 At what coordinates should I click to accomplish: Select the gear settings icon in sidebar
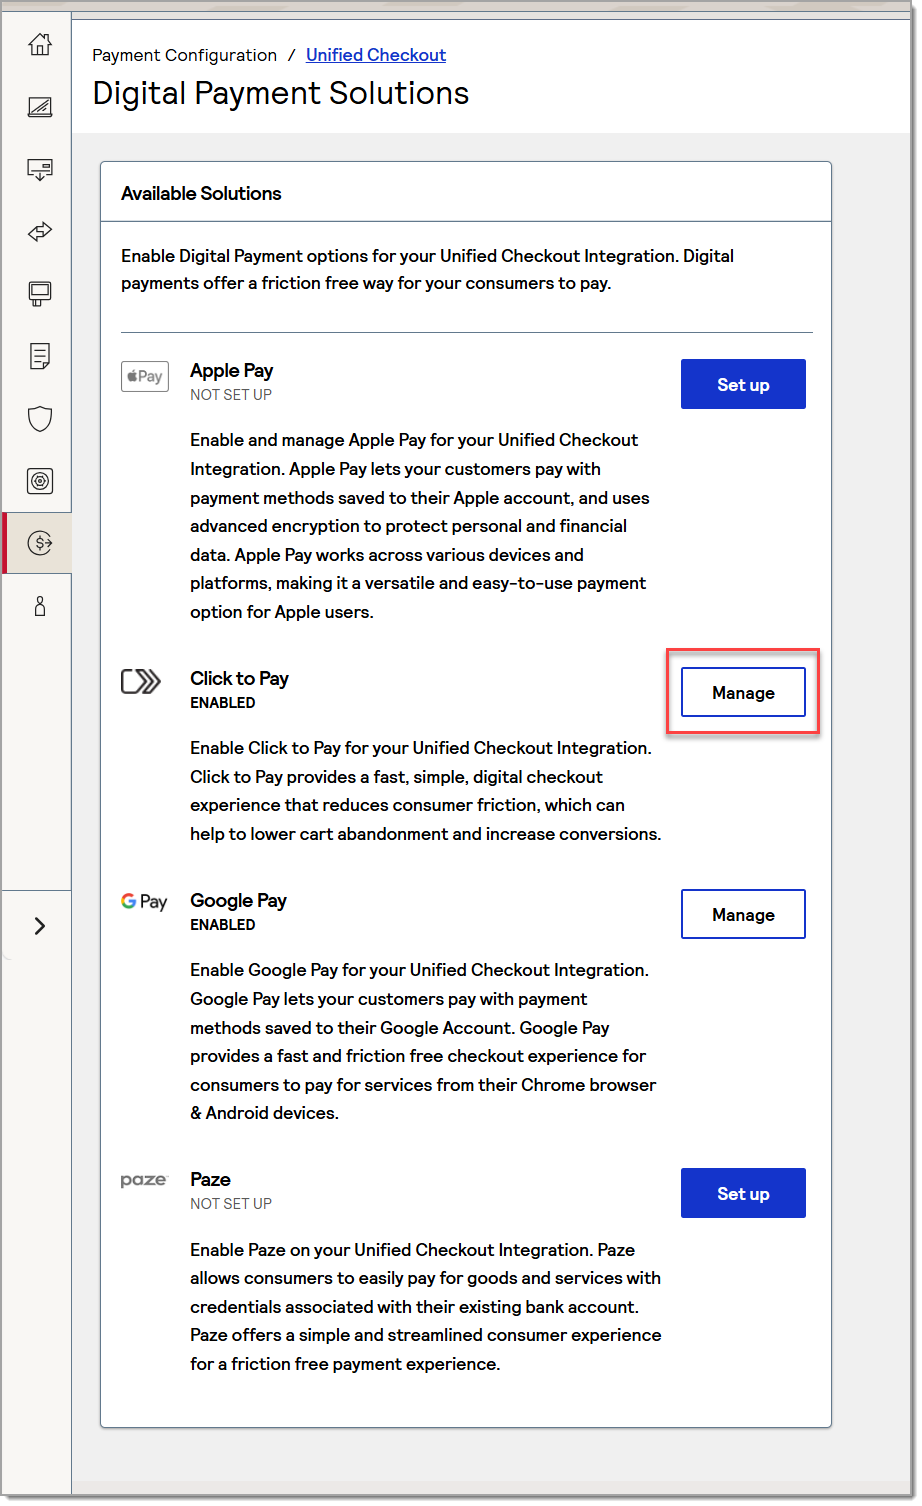[38, 480]
